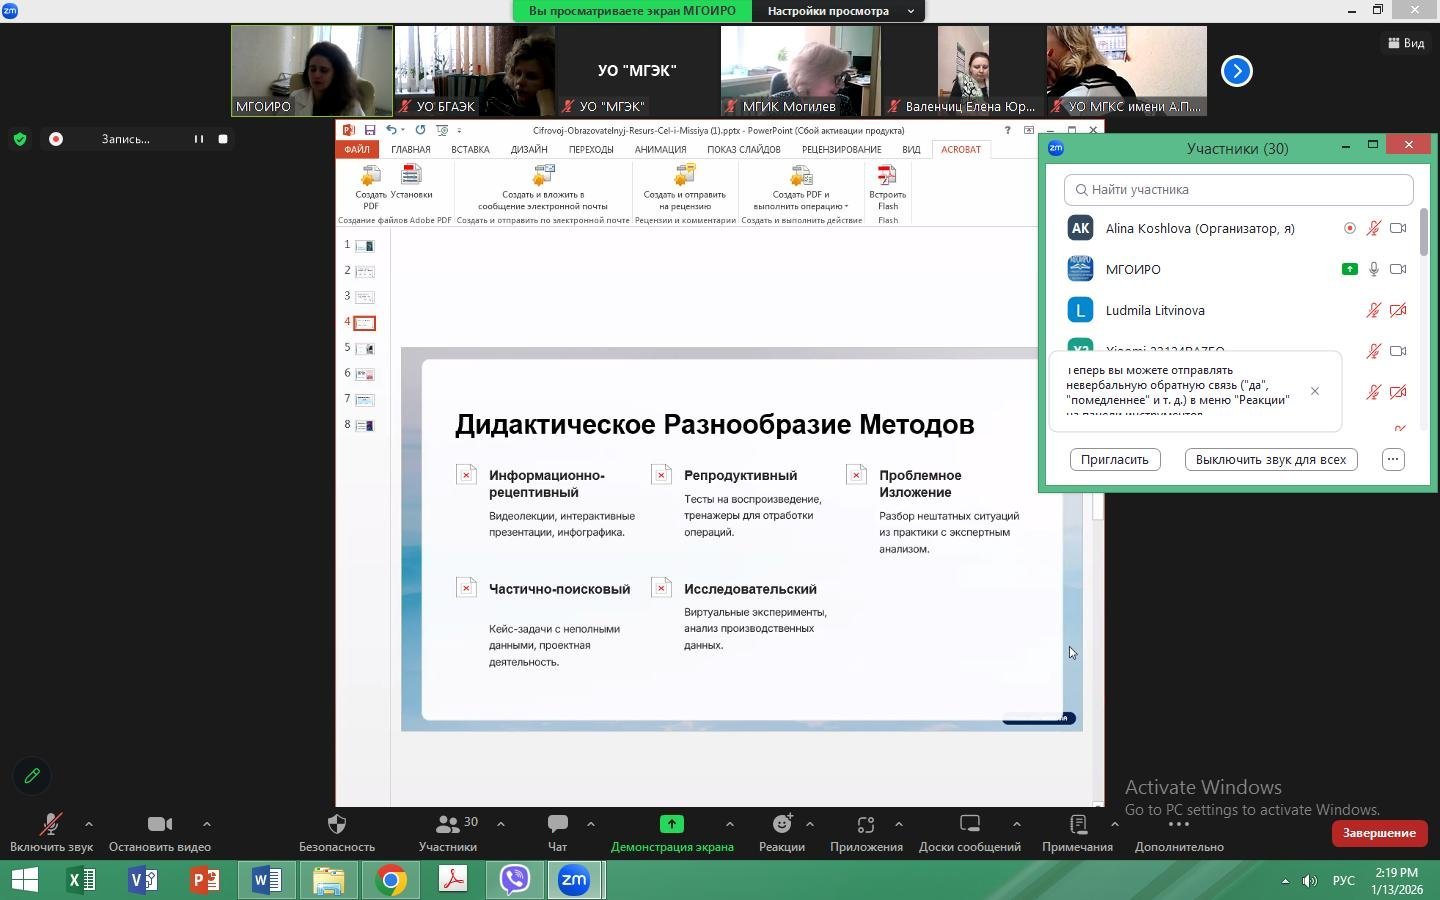
Task: Click the green annotation pencil icon
Action: [x=32, y=776]
